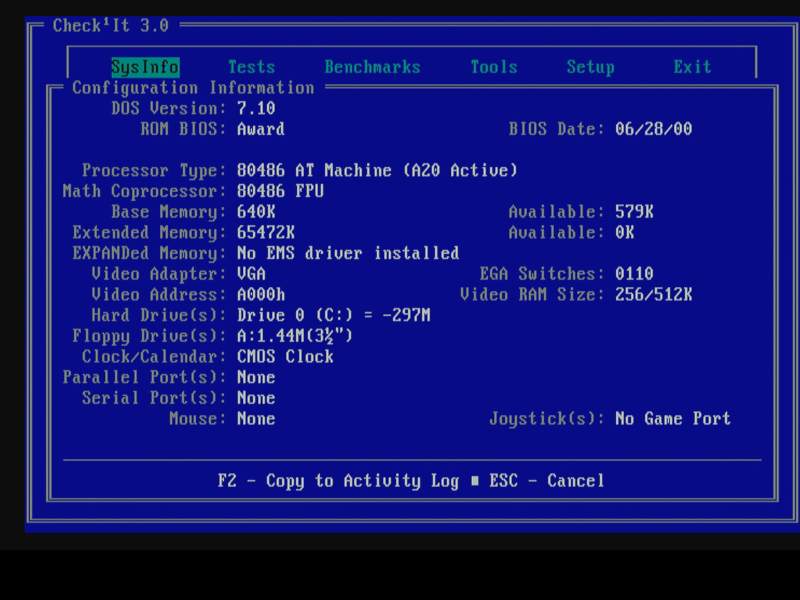This screenshot has height=600, width=800.
Task: Click the Mouse label
Action: coord(198,418)
